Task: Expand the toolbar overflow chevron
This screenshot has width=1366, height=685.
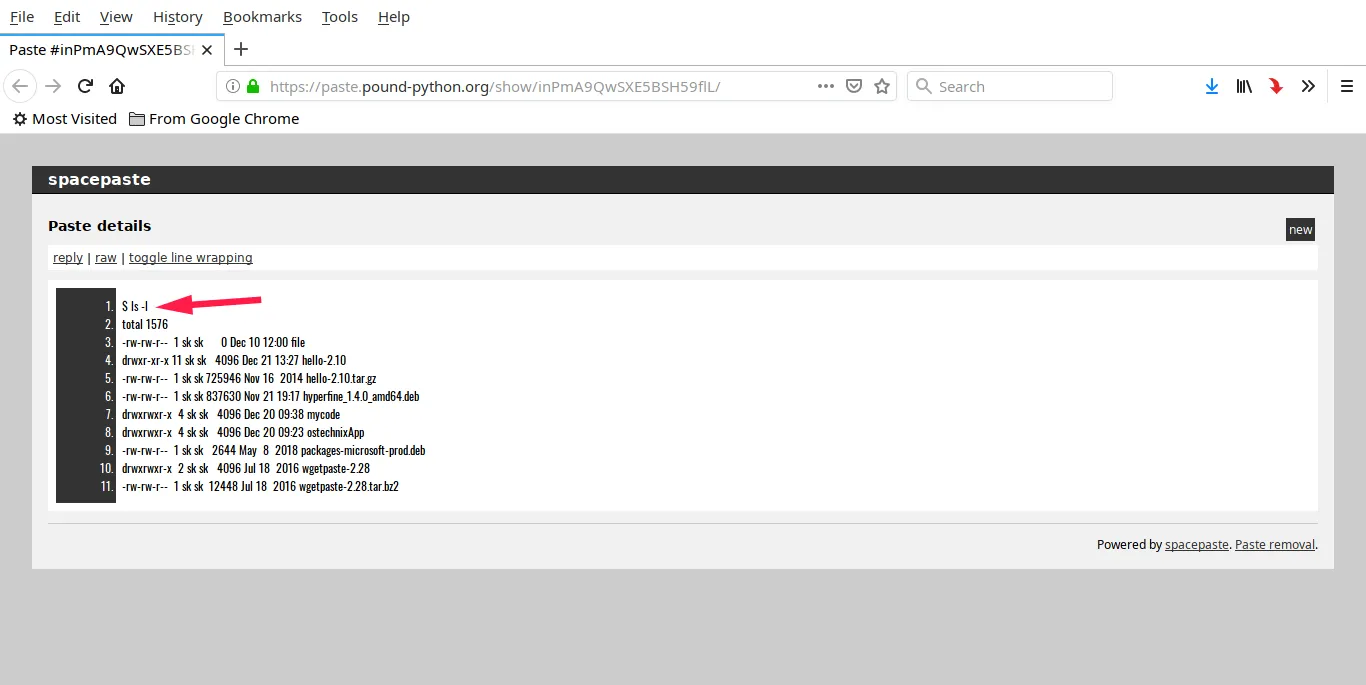Action: (x=1308, y=86)
